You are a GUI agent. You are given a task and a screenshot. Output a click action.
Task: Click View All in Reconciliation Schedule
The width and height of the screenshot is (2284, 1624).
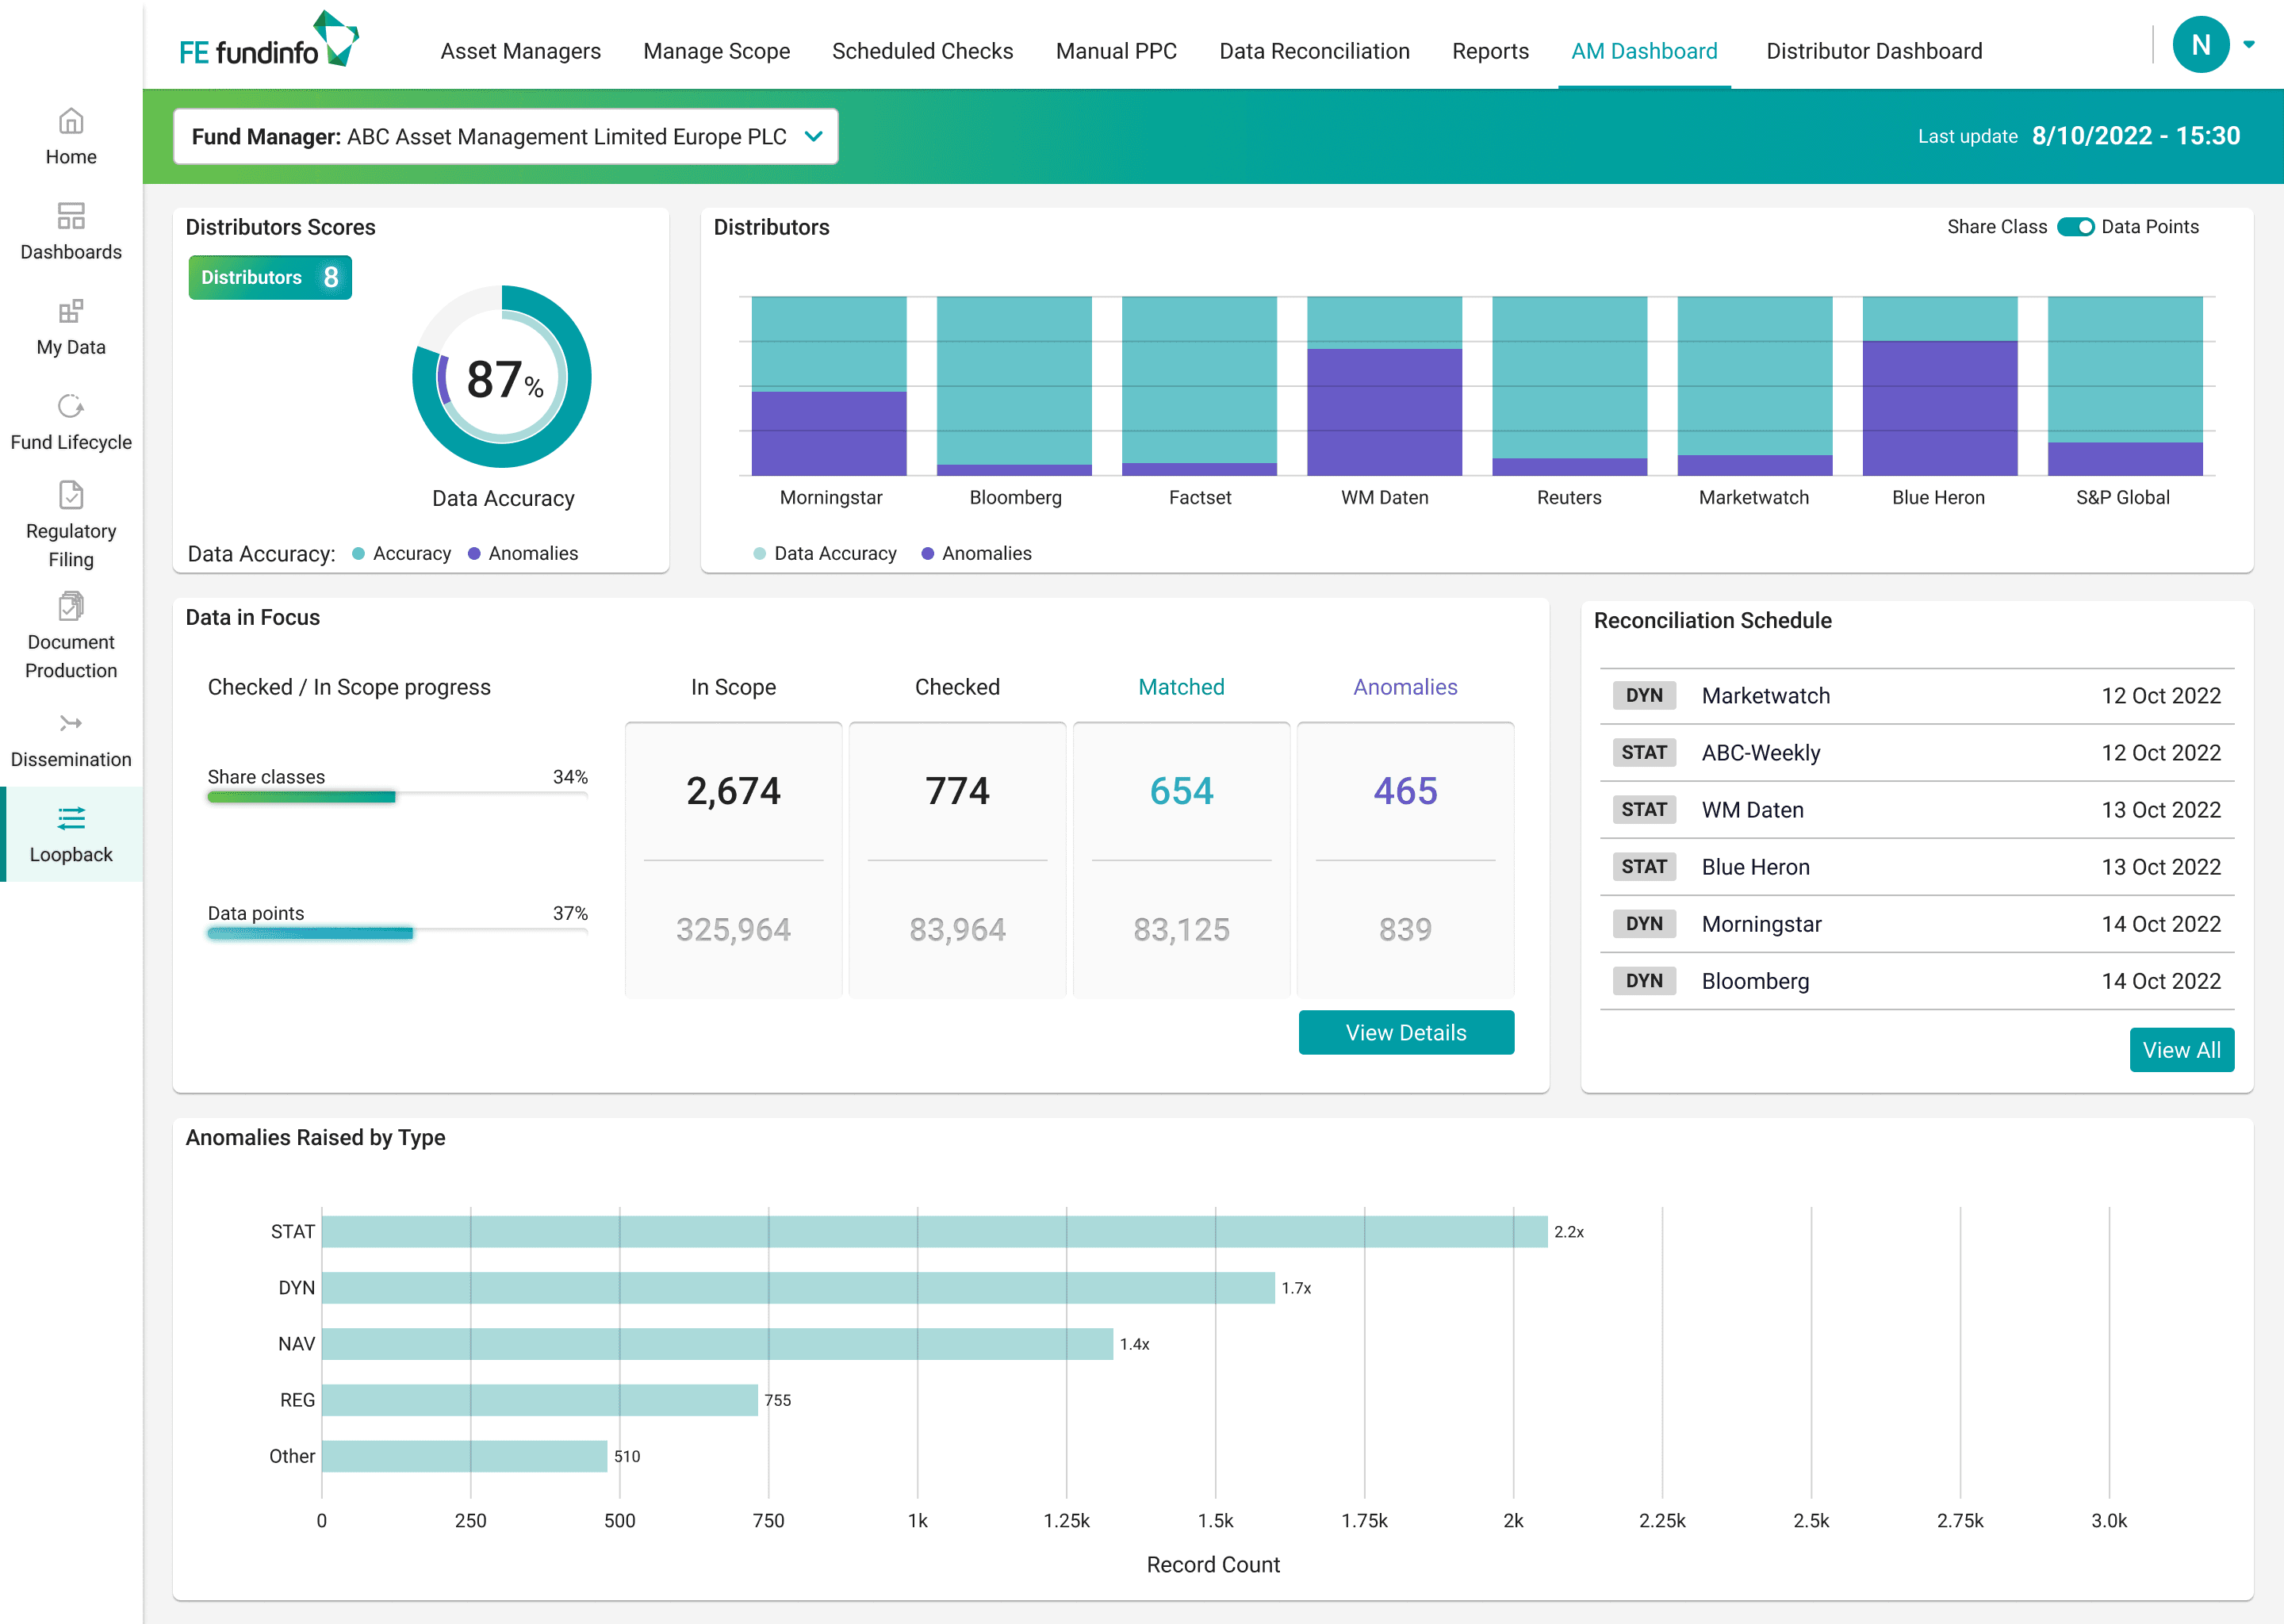(x=2180, y=1050)
